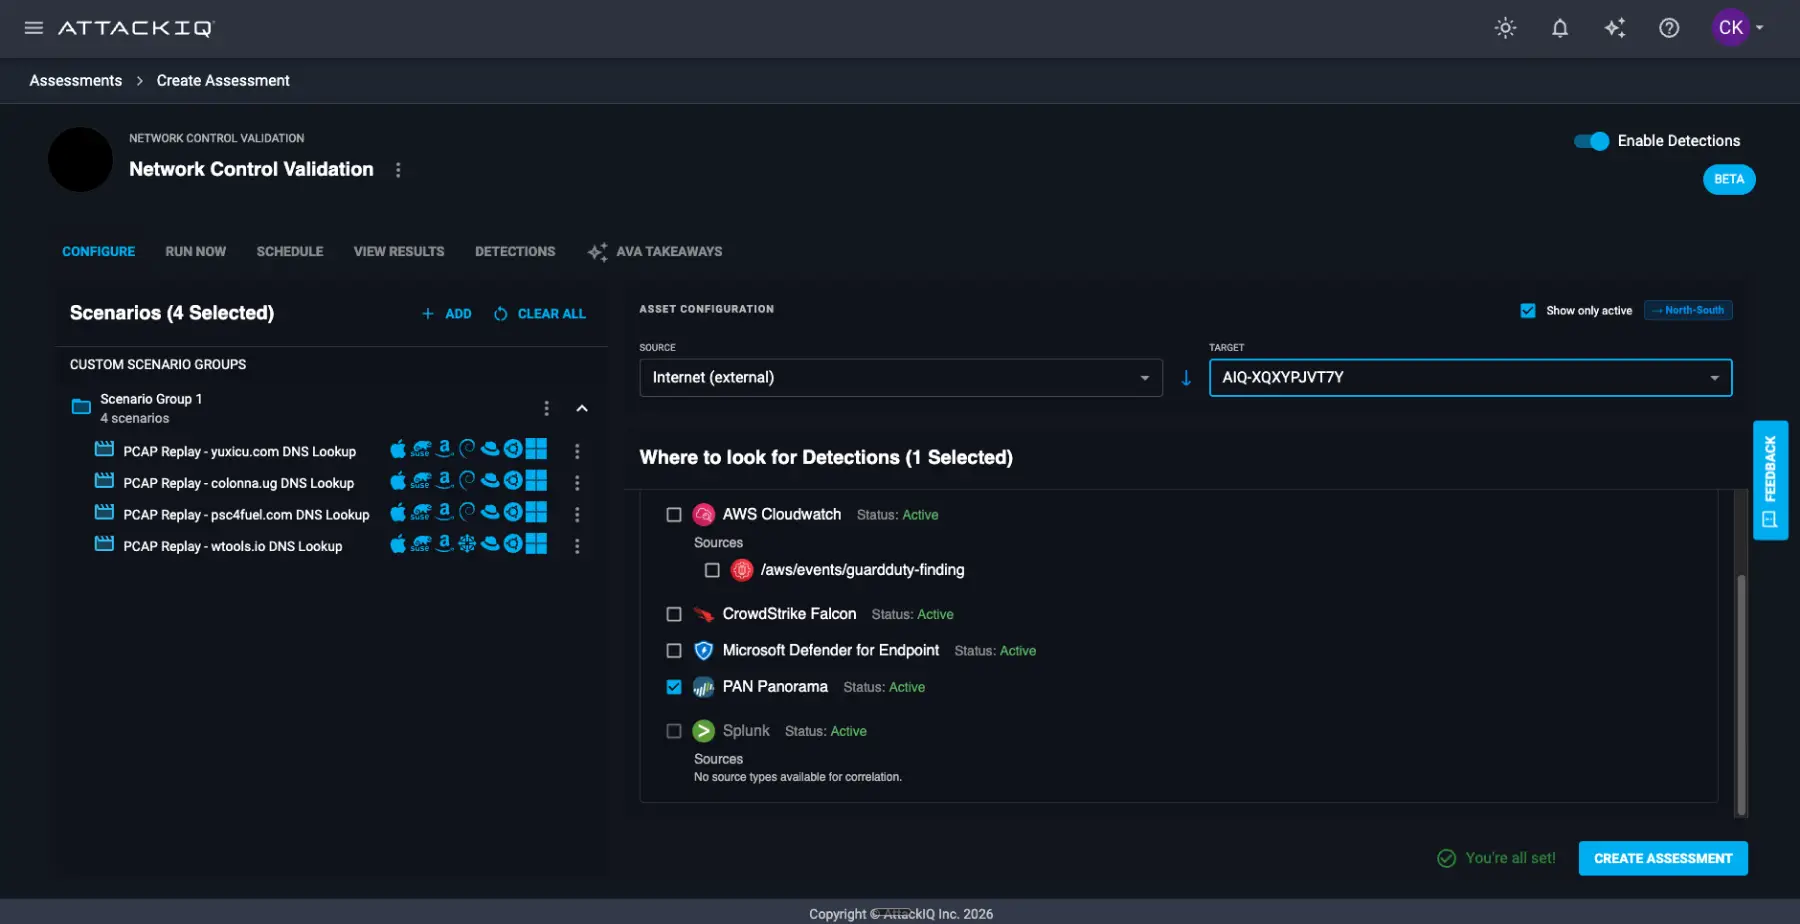
Task: Open the hamburger navigation menu
Action: coord(34,28)
